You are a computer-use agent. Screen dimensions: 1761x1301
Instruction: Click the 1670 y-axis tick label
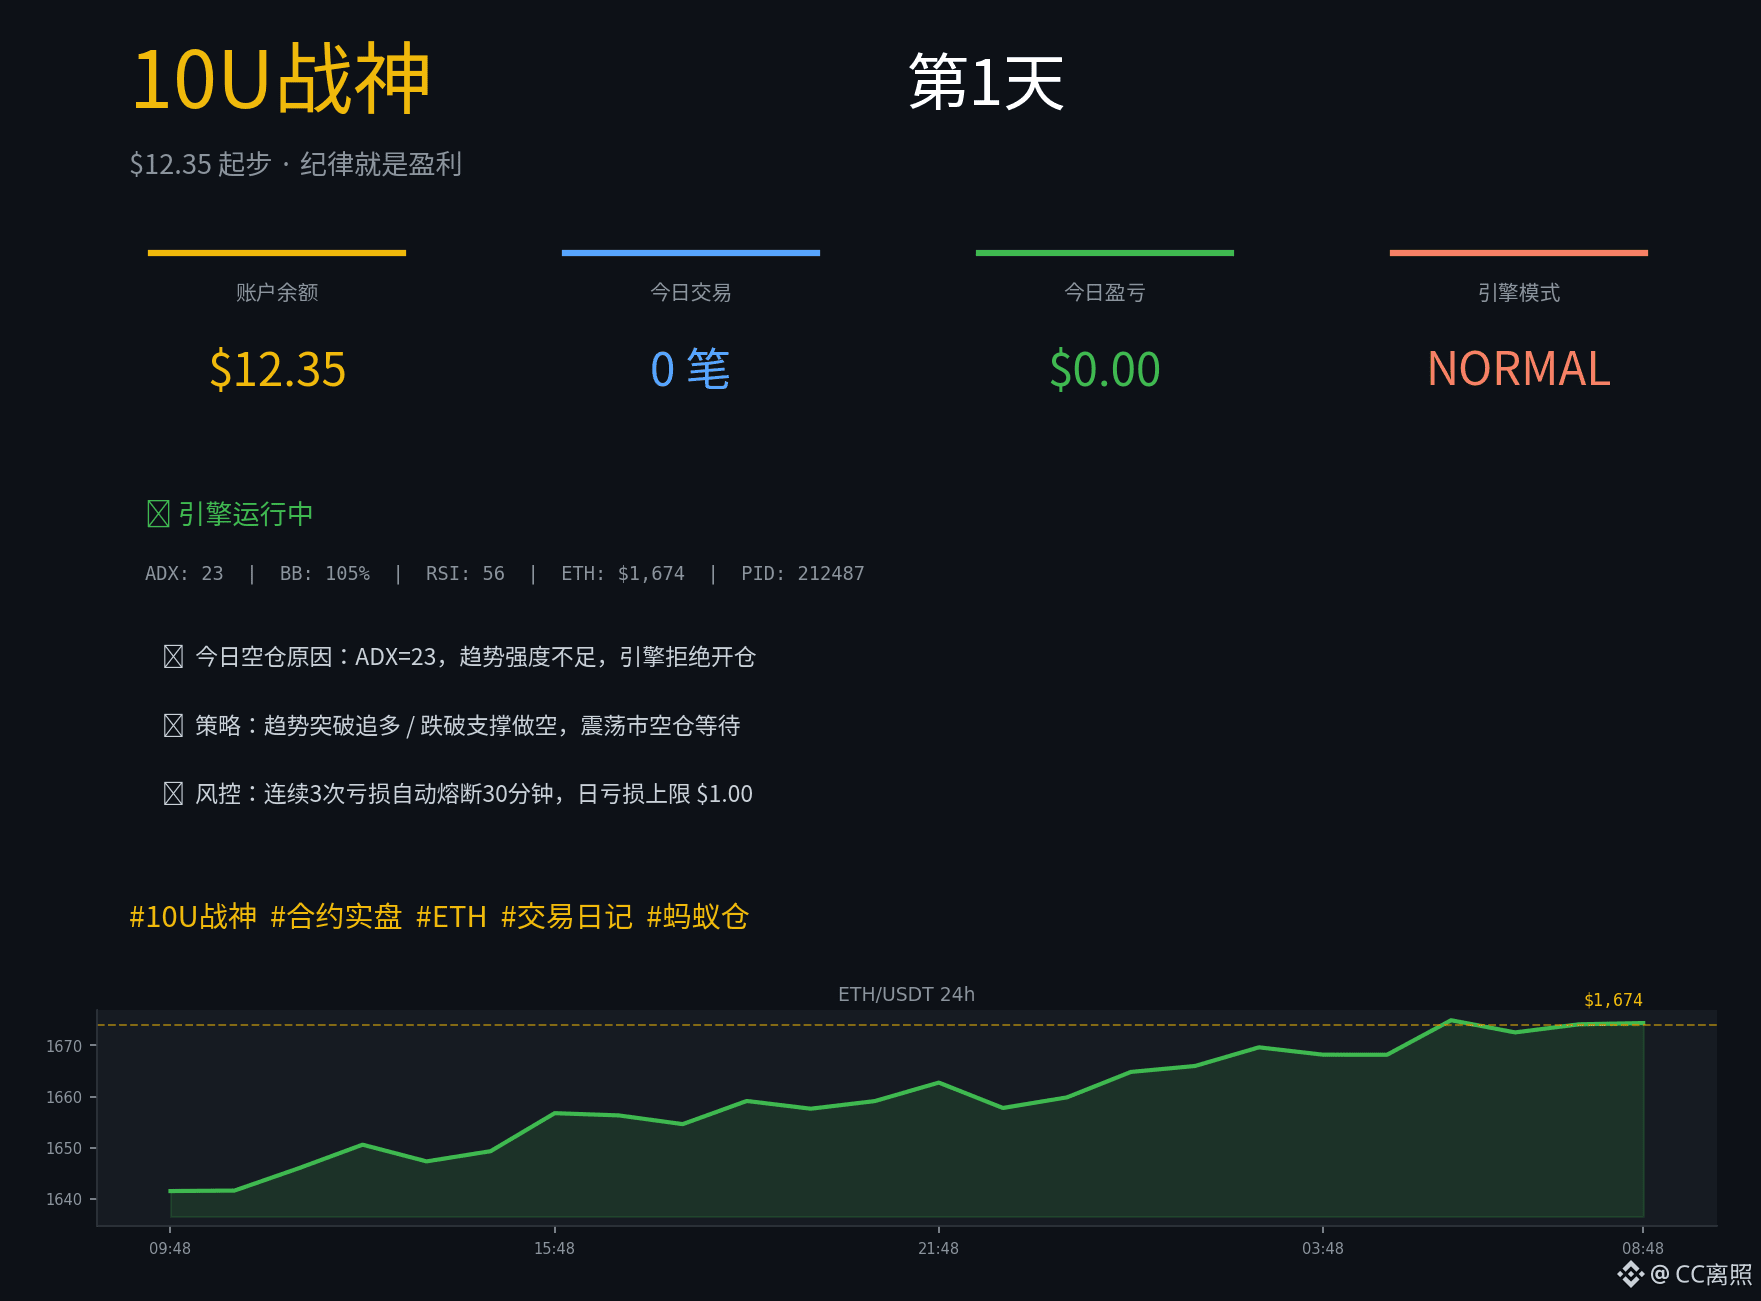(64, 1046)
